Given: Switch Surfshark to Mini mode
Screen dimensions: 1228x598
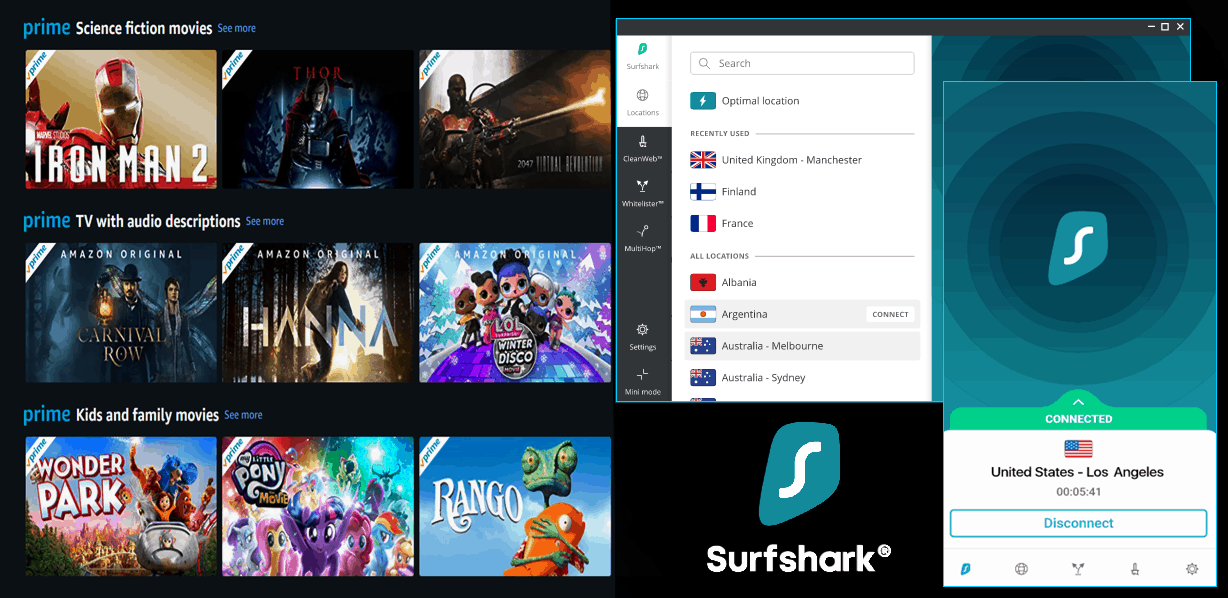Looking at the screenshot, I should tap(643, 381).
